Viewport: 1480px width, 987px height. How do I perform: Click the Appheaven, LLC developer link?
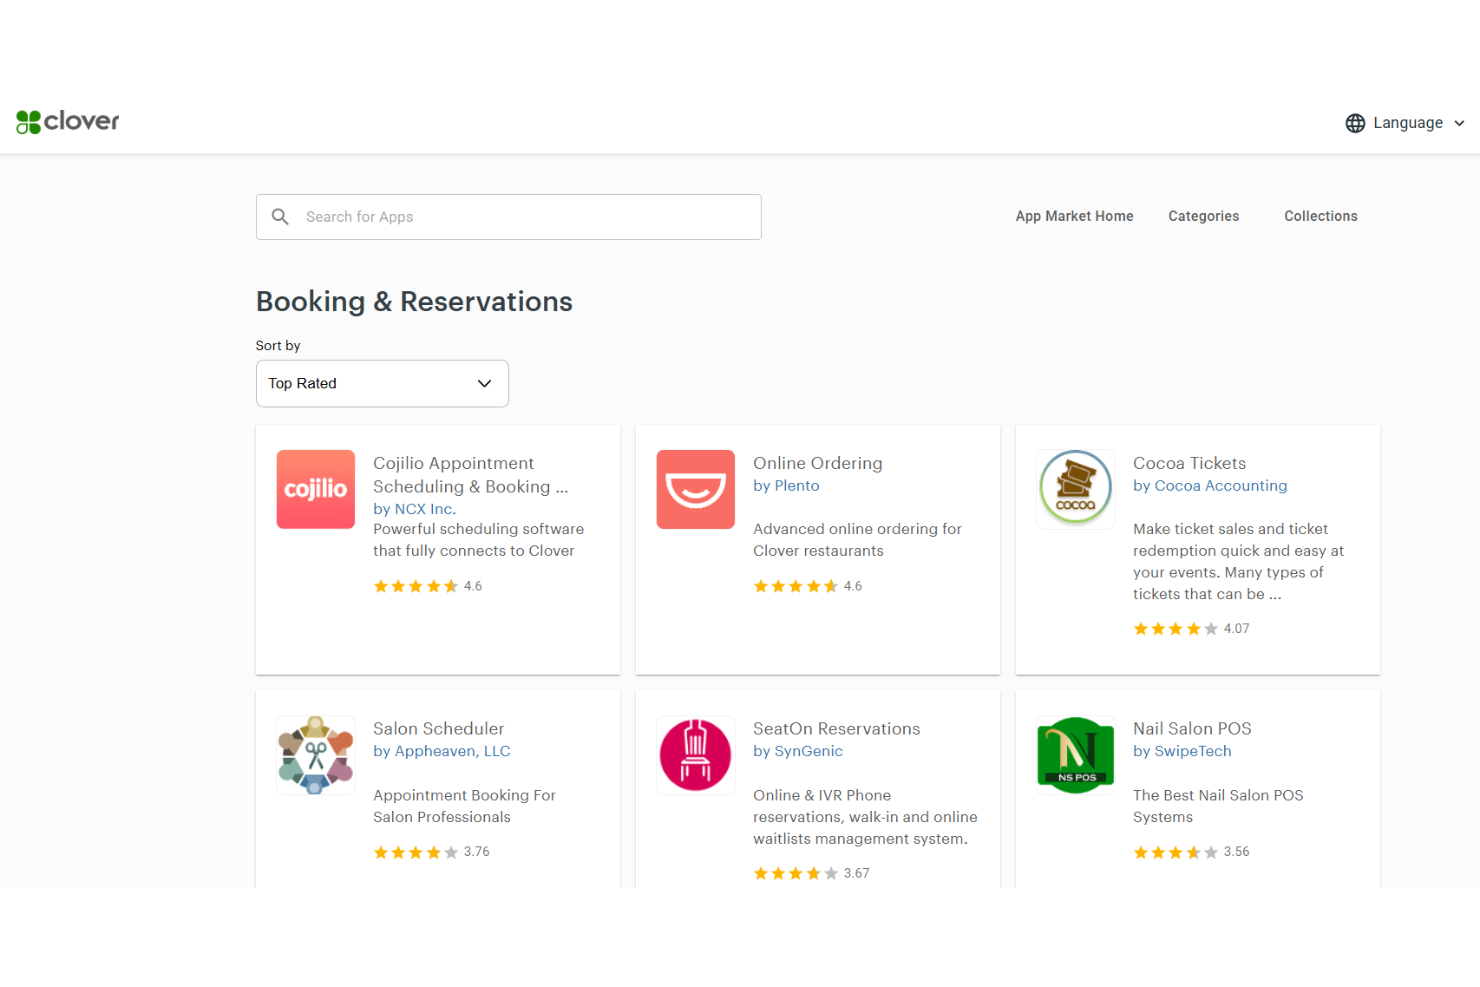[x=441, y=751]
